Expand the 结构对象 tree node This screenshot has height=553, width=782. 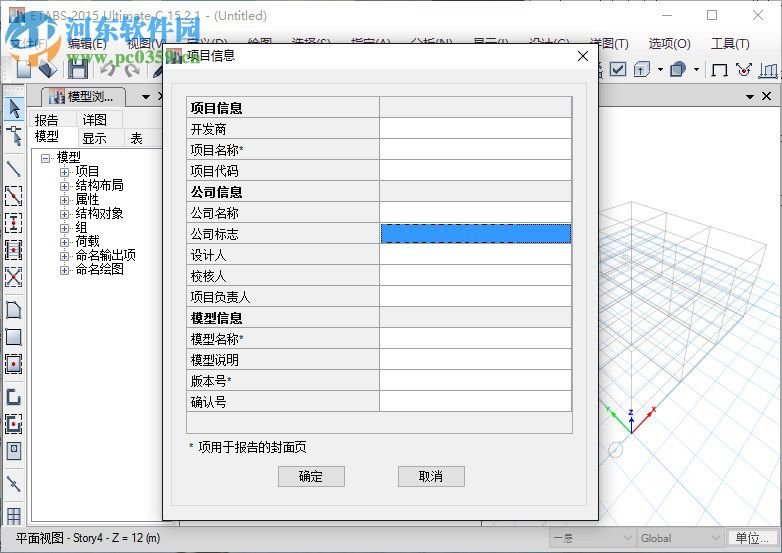coord(64,214)
